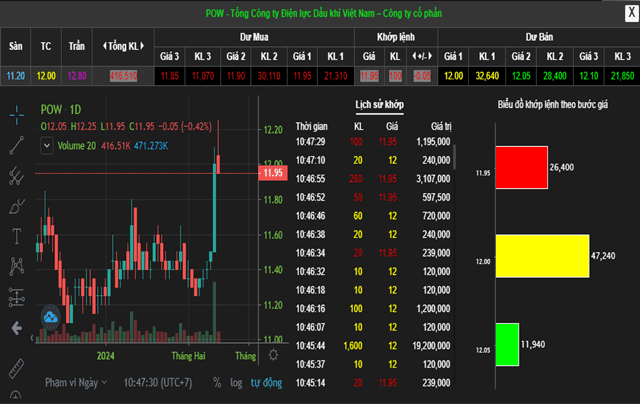This screenshot has width=640, height=404.
Task: Click the Dư Mua KL 2 value 30,110
Action: tap(269, 76)
